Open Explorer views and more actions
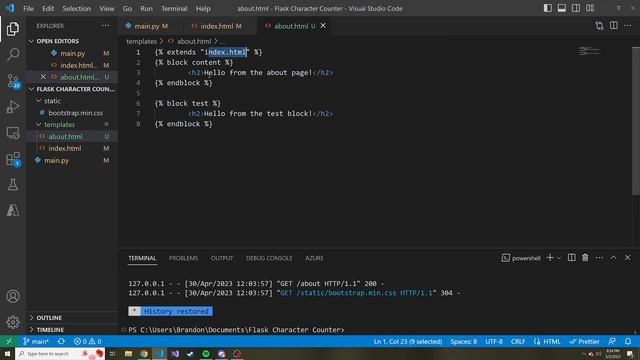 (x=105, y=26)
